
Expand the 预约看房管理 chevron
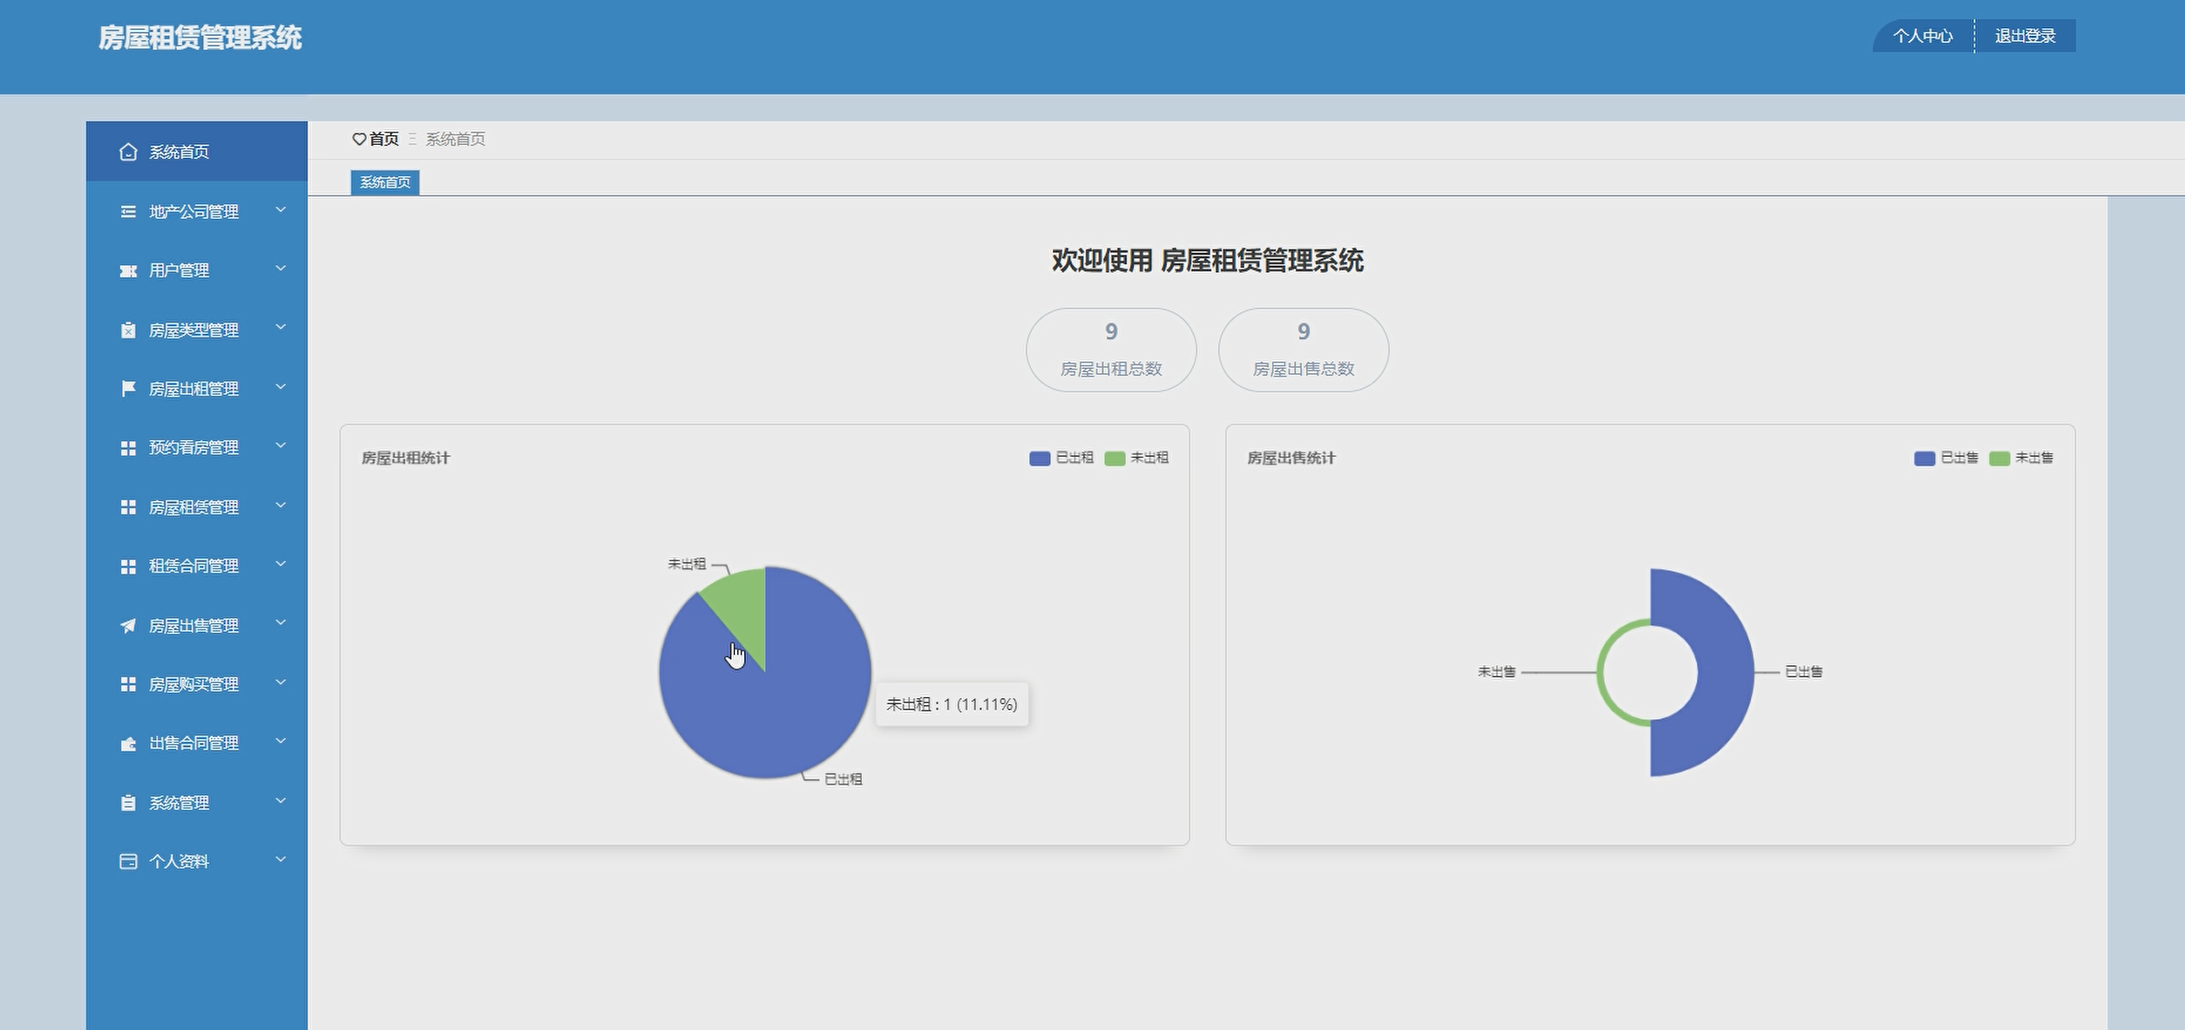(281, 446)
